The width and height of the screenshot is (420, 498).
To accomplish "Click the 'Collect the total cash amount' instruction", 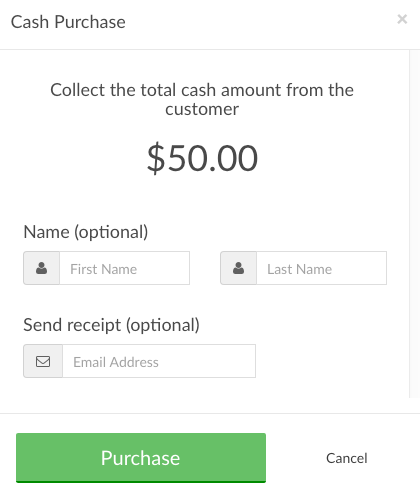I will (x=202, y=99).
